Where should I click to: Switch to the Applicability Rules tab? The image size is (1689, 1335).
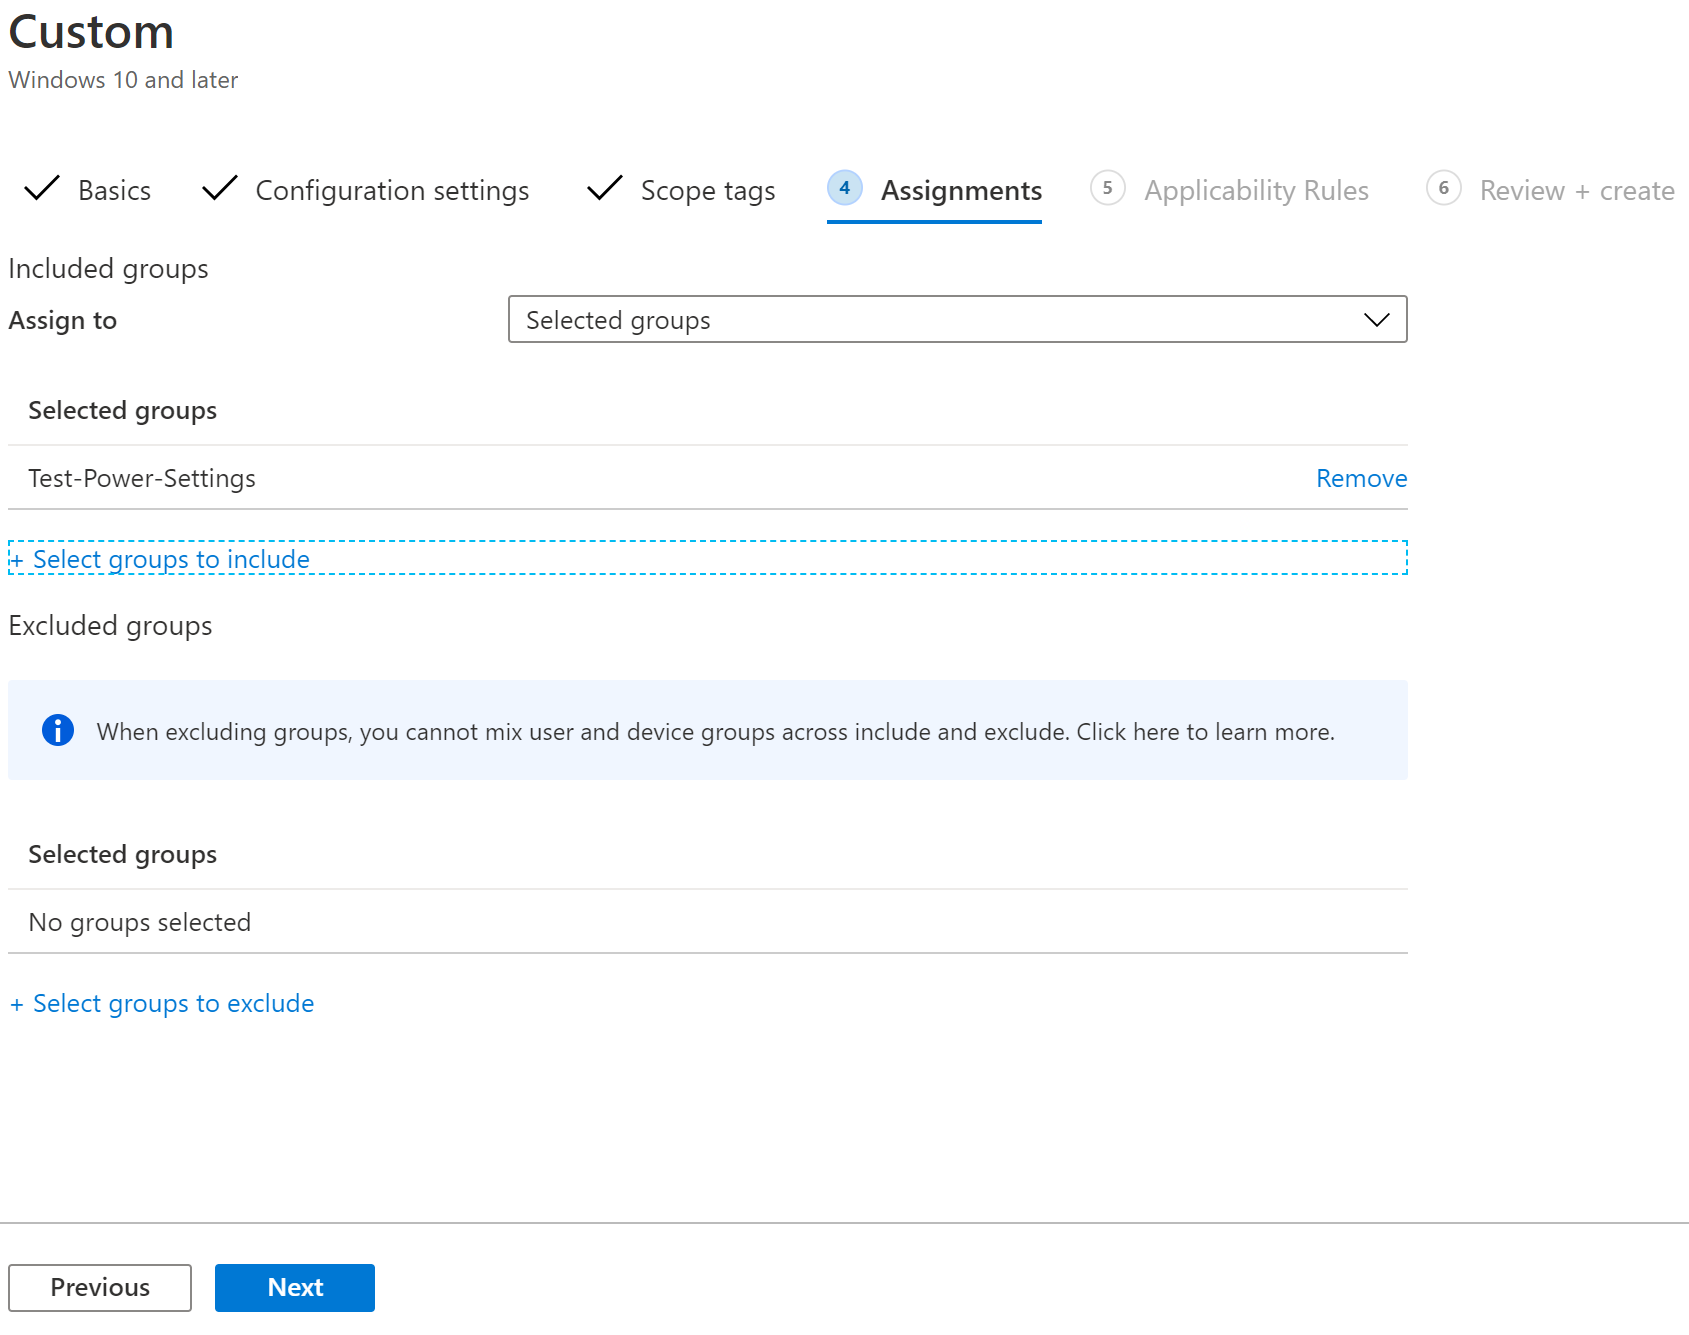(1257, 190)
